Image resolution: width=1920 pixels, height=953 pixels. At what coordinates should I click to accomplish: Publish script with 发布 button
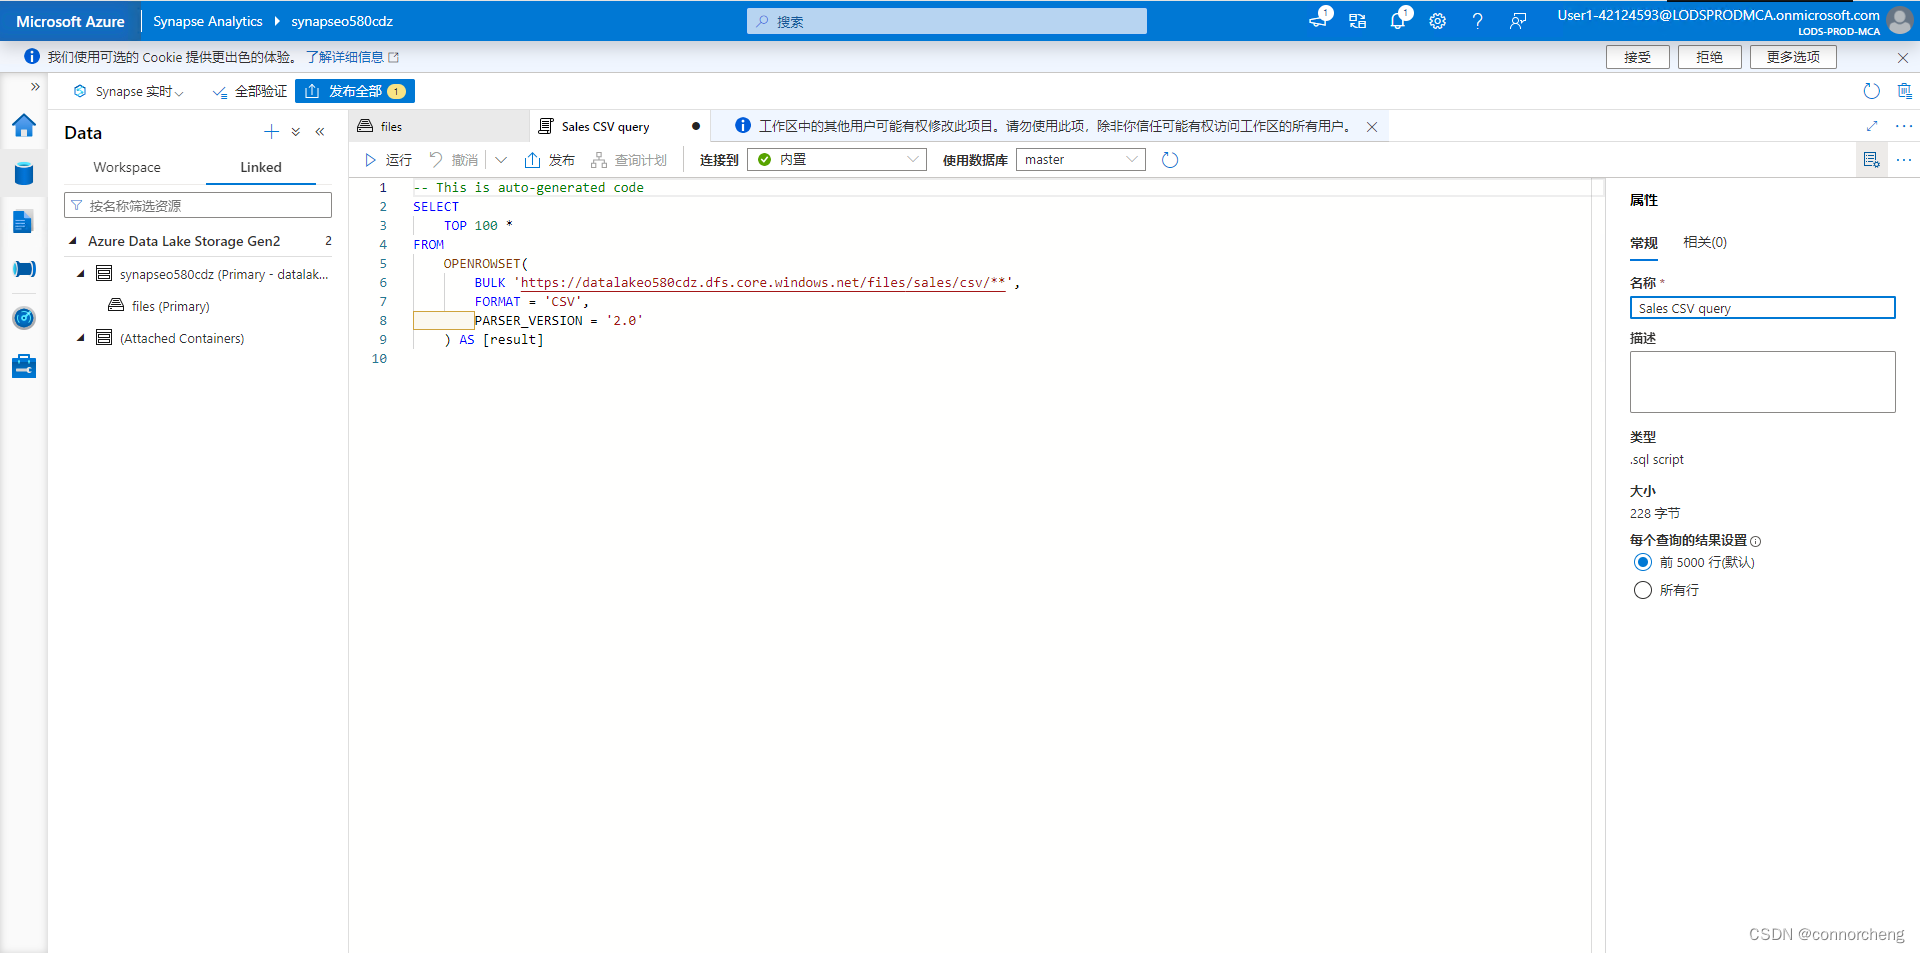pos(549,160)
